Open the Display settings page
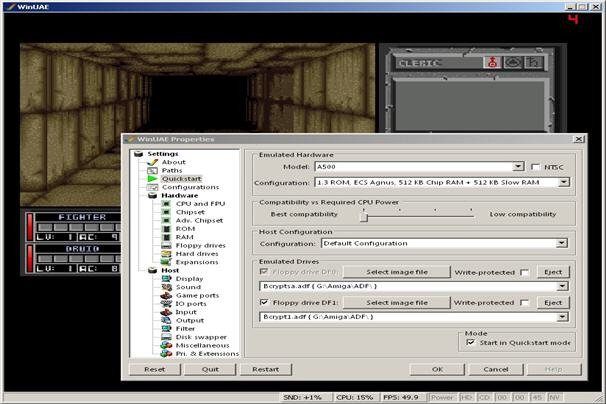This screenshot has height=404, width=606. click(175, 279)
